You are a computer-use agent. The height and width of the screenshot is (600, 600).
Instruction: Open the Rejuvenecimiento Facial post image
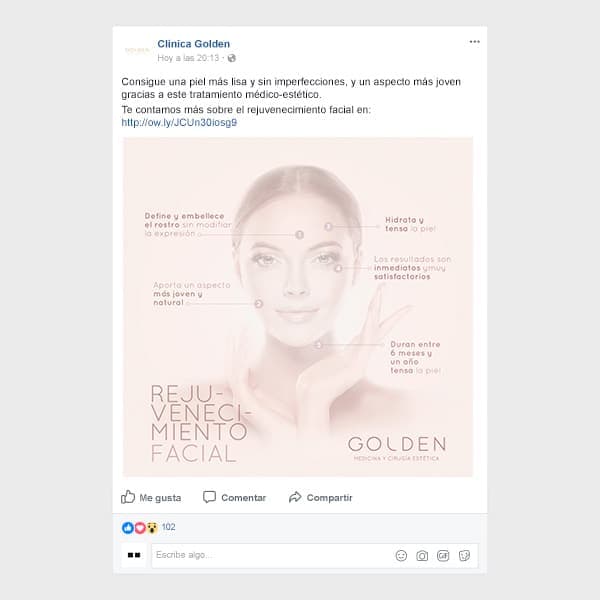(298, 307)
